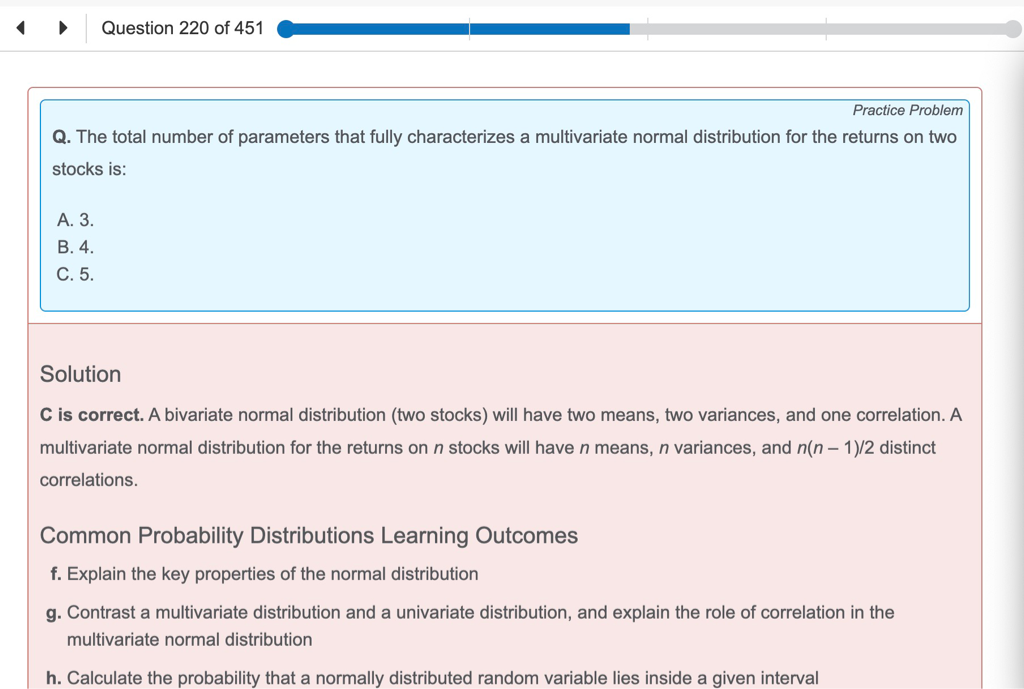Screen dimensions: 1024x689
Task: Go to the previous question arrow
Action: pyautogui.click(x=20, y=28)
